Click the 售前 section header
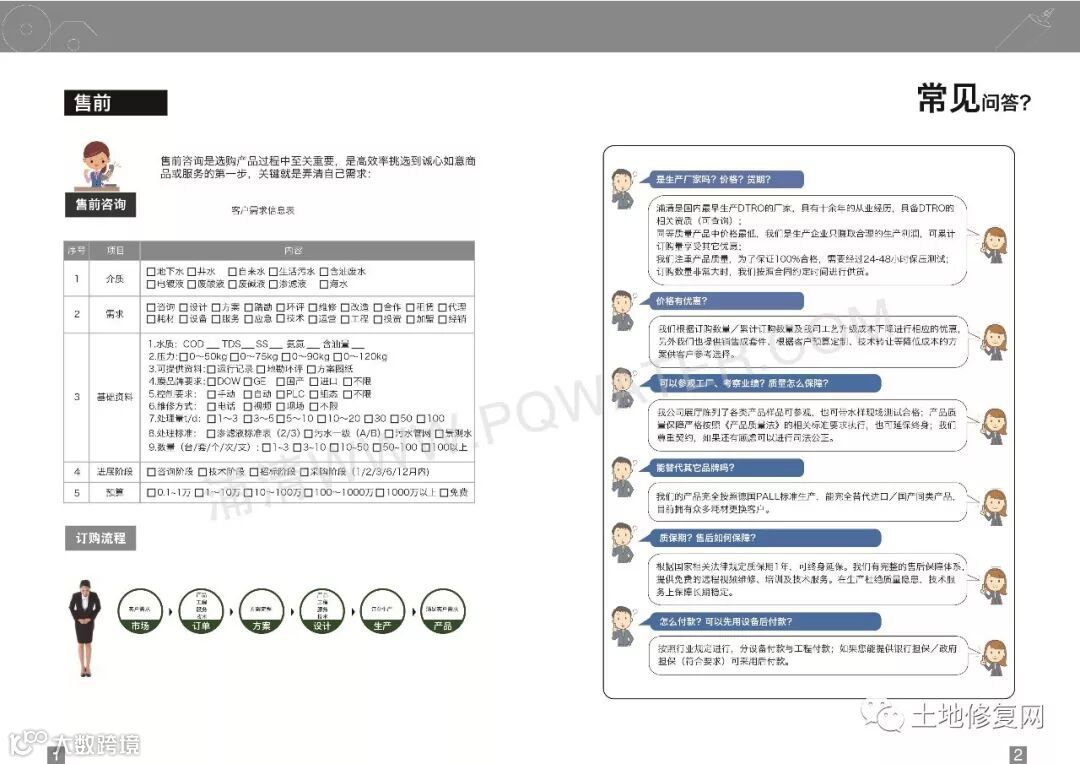The height and width of the screenshot is (764, 1080). (116, 103)
